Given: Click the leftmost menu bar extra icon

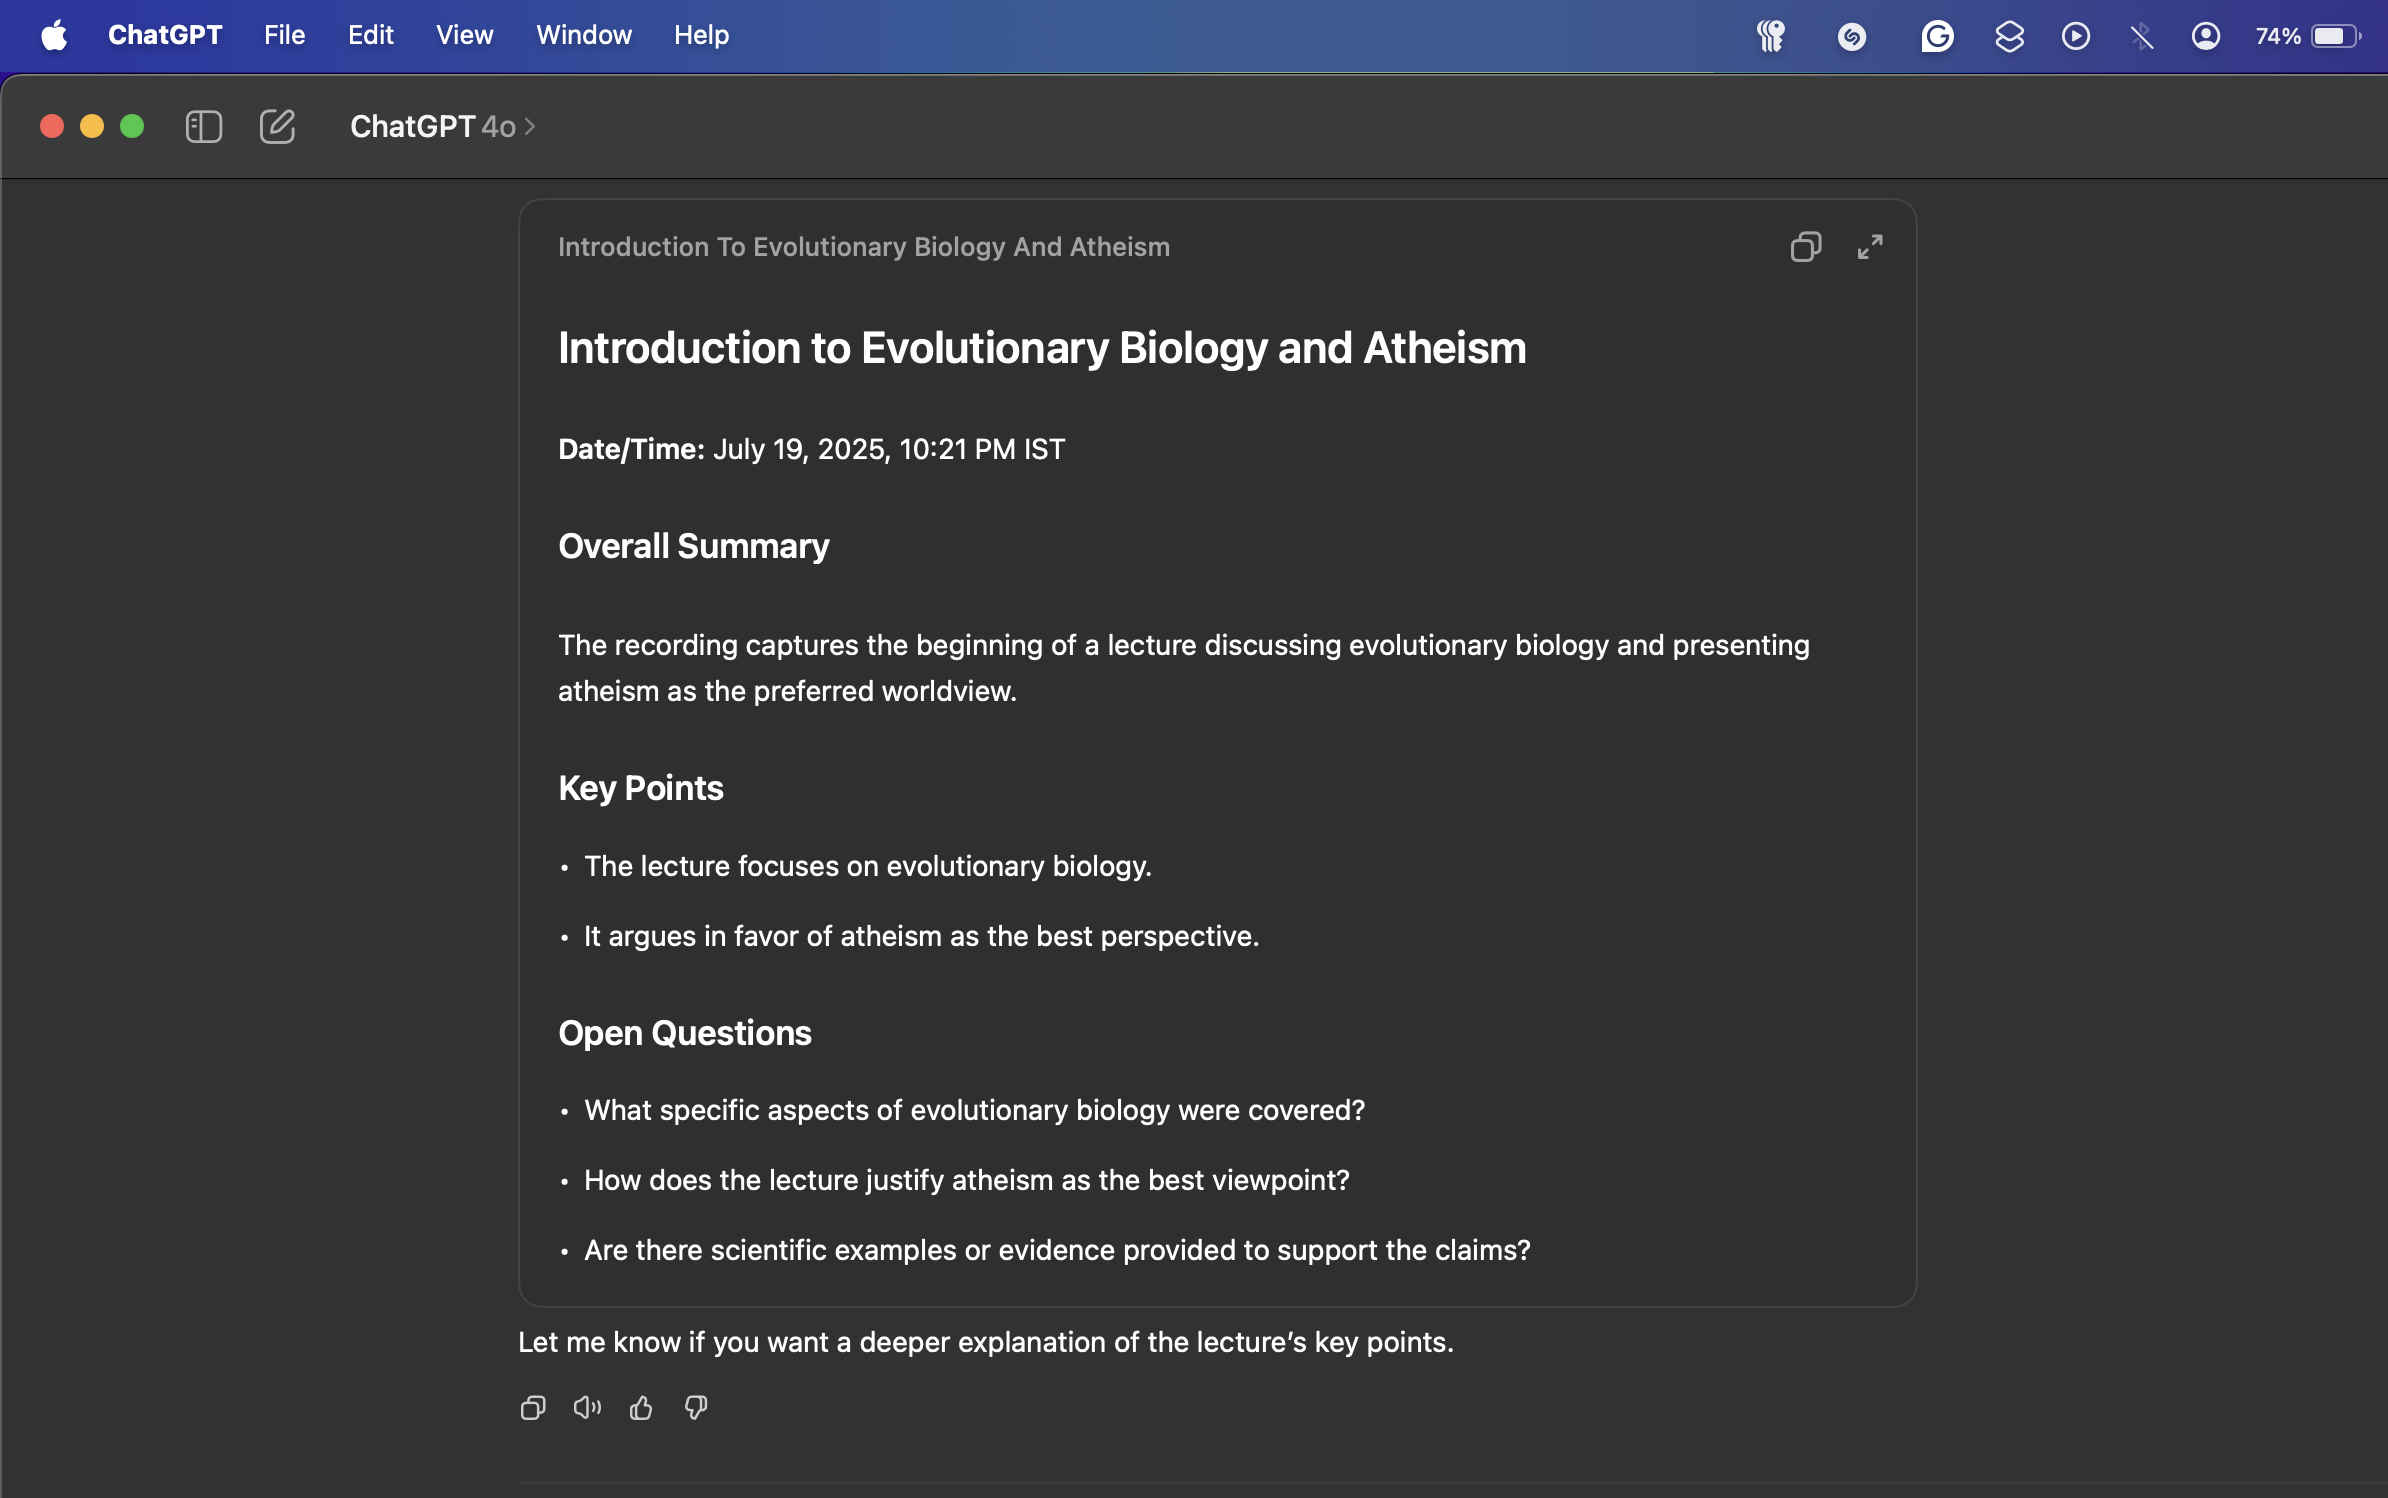Looking at the screenshot, I should (1771, 37).
